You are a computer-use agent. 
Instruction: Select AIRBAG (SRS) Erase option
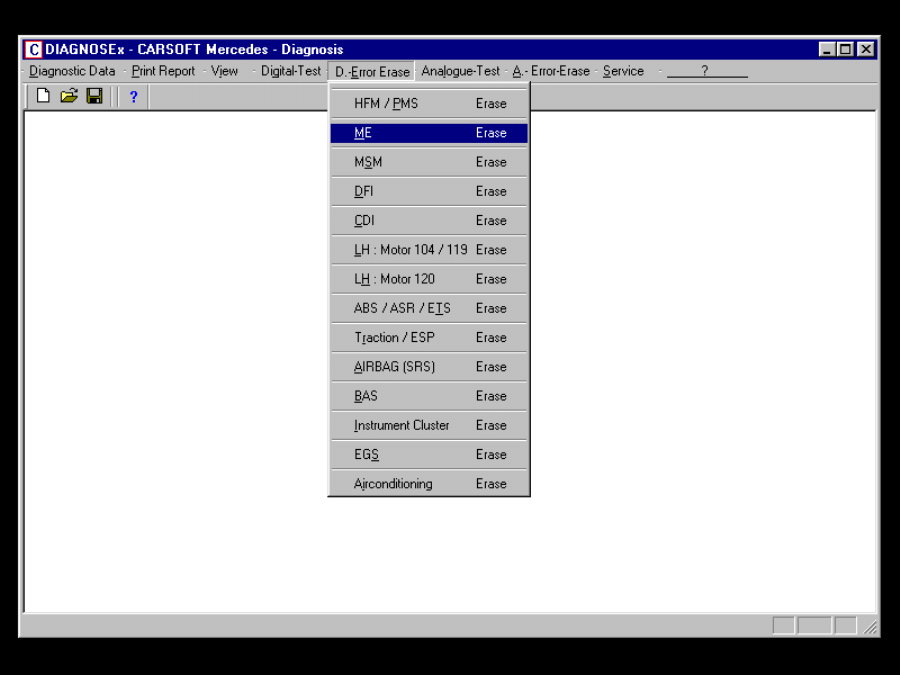click(429, 367)
